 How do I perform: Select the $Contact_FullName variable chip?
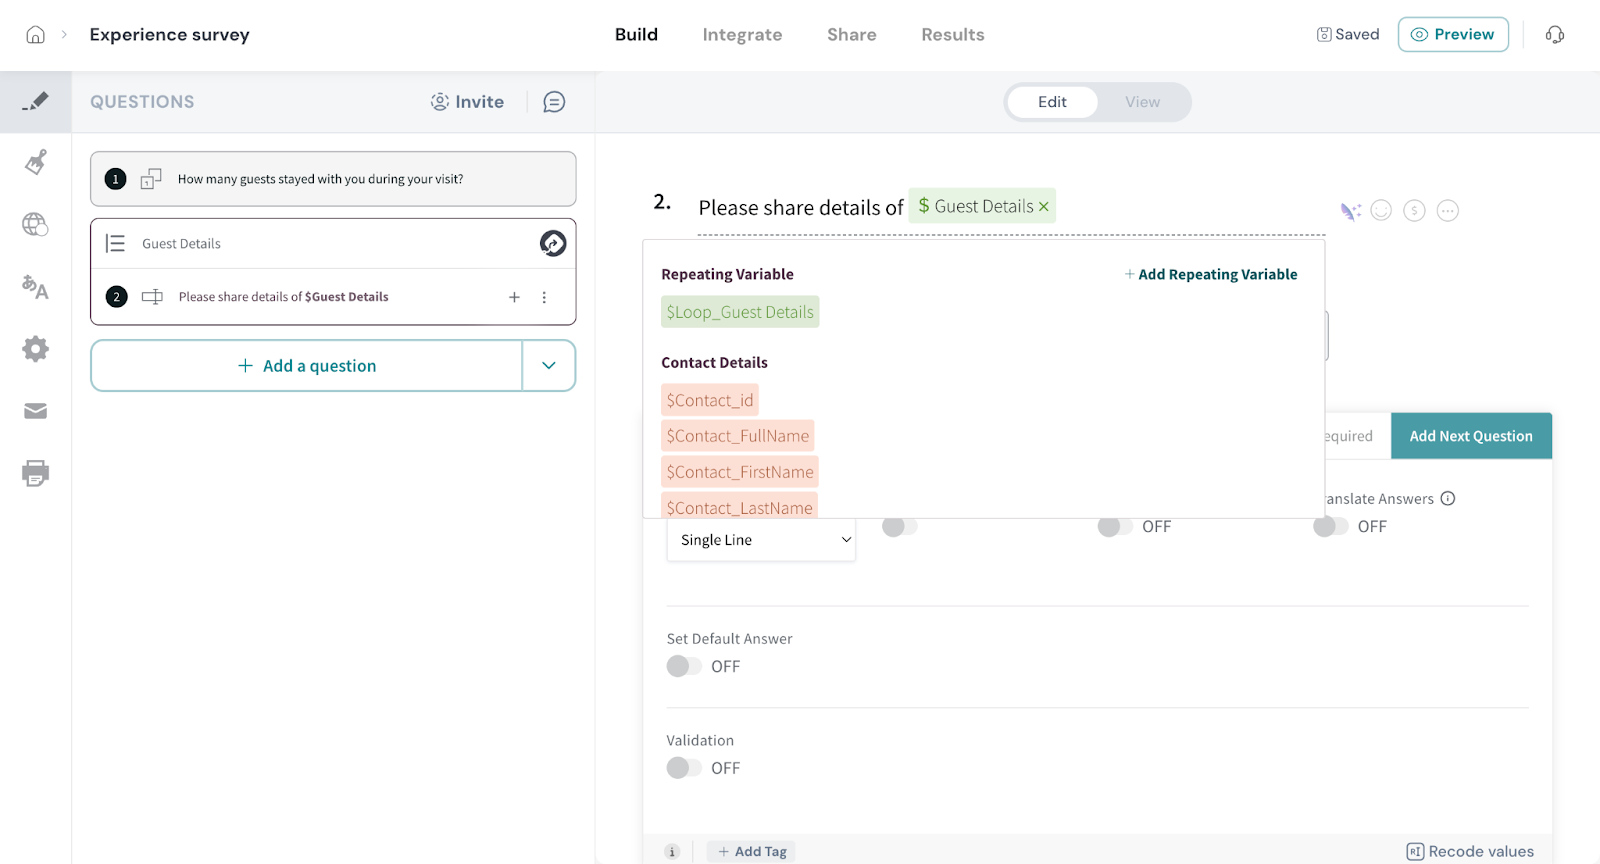click(x=738, y=436)
